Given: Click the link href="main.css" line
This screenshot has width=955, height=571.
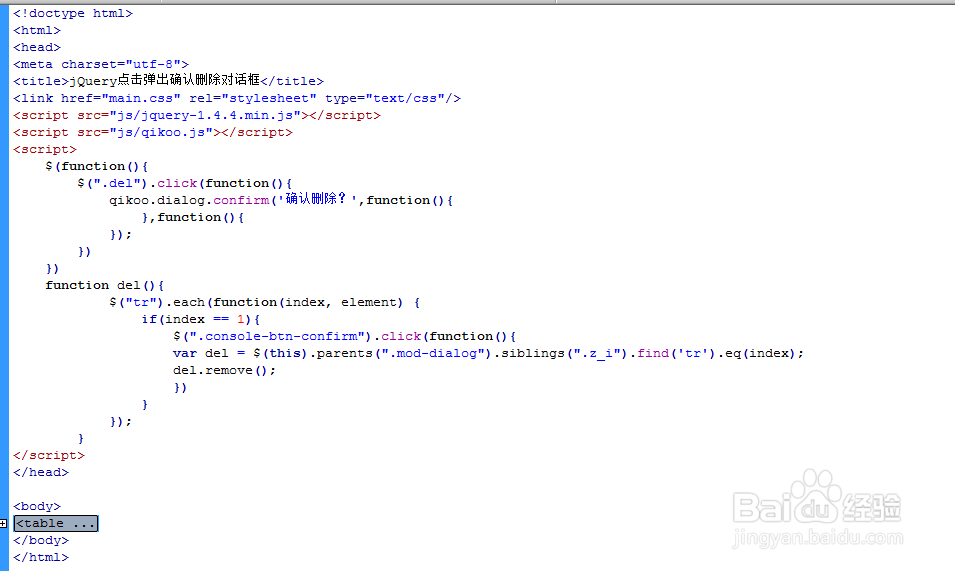Looking at the screenshot, I should click(237, 99).
